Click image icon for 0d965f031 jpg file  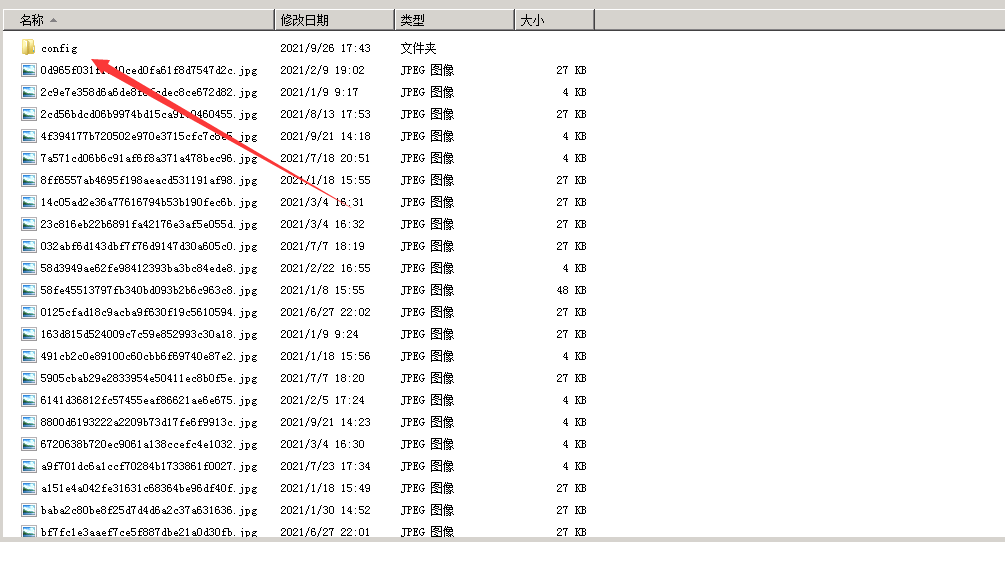[x=29, y=70]
